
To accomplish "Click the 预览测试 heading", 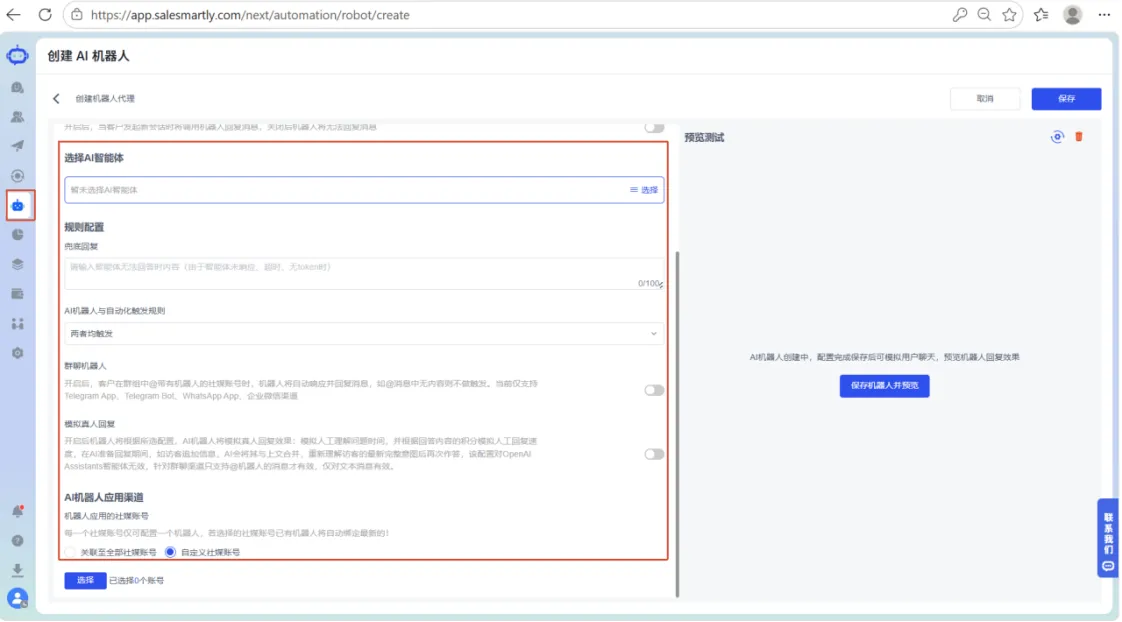I will pos(704,137).
